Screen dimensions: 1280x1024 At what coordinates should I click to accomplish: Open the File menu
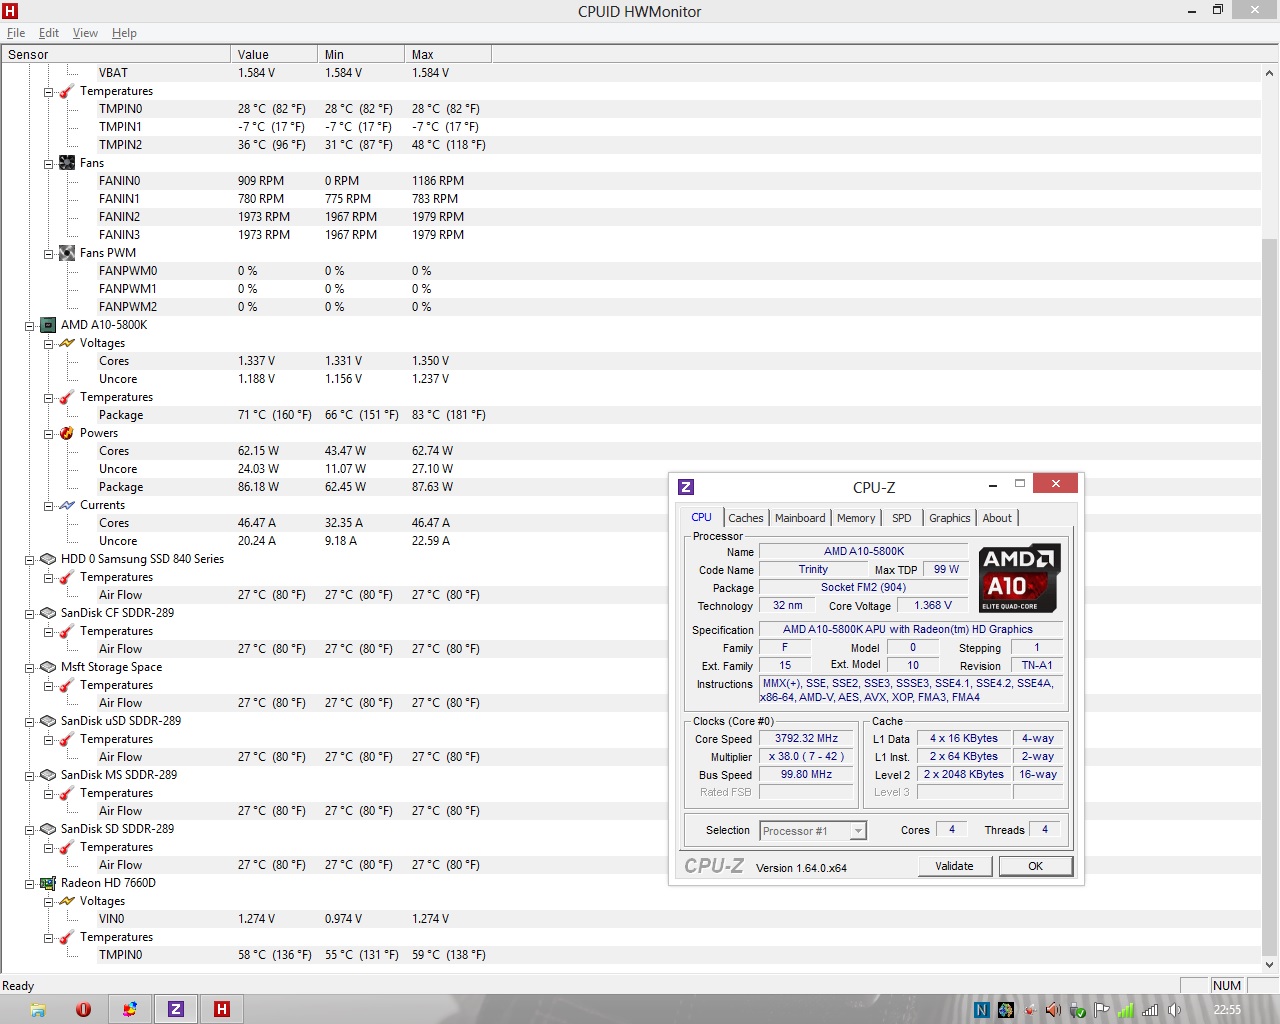coord(16,33)
